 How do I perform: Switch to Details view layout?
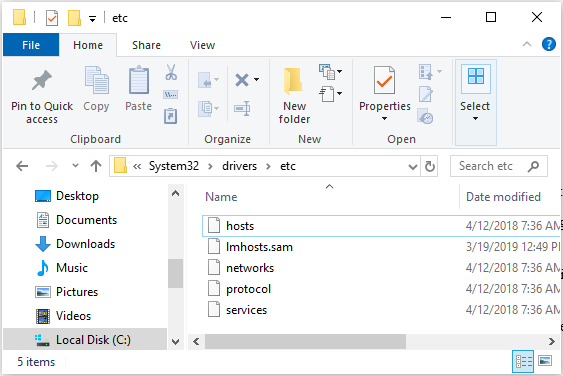coord(523,361)
